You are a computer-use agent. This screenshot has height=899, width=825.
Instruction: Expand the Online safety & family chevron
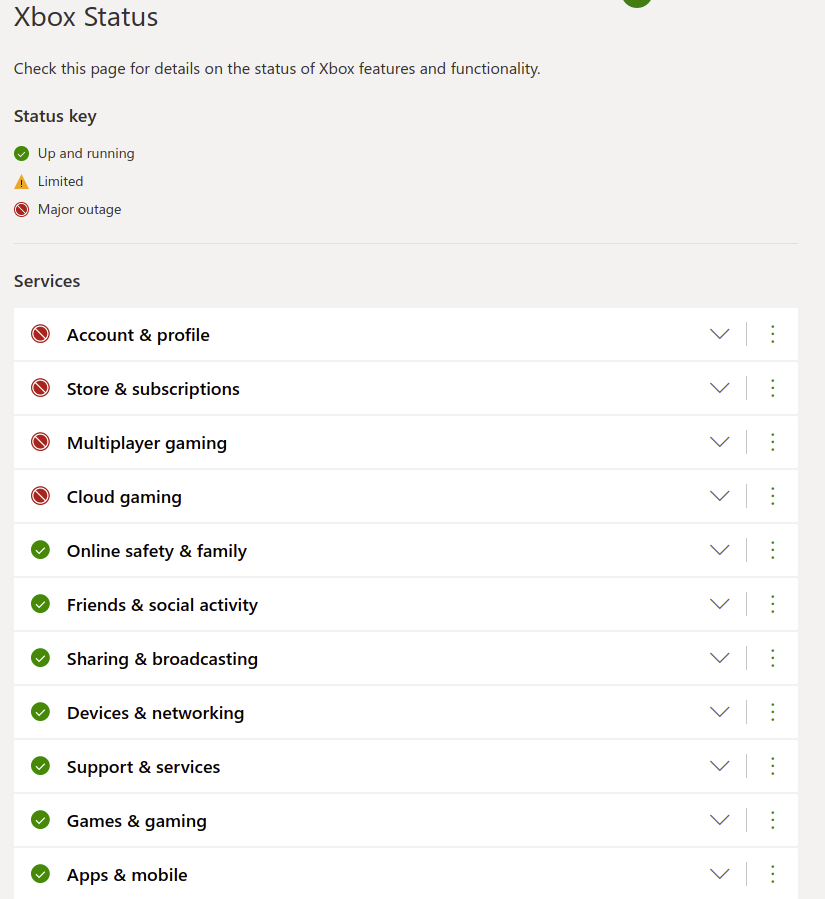[720, 550]
